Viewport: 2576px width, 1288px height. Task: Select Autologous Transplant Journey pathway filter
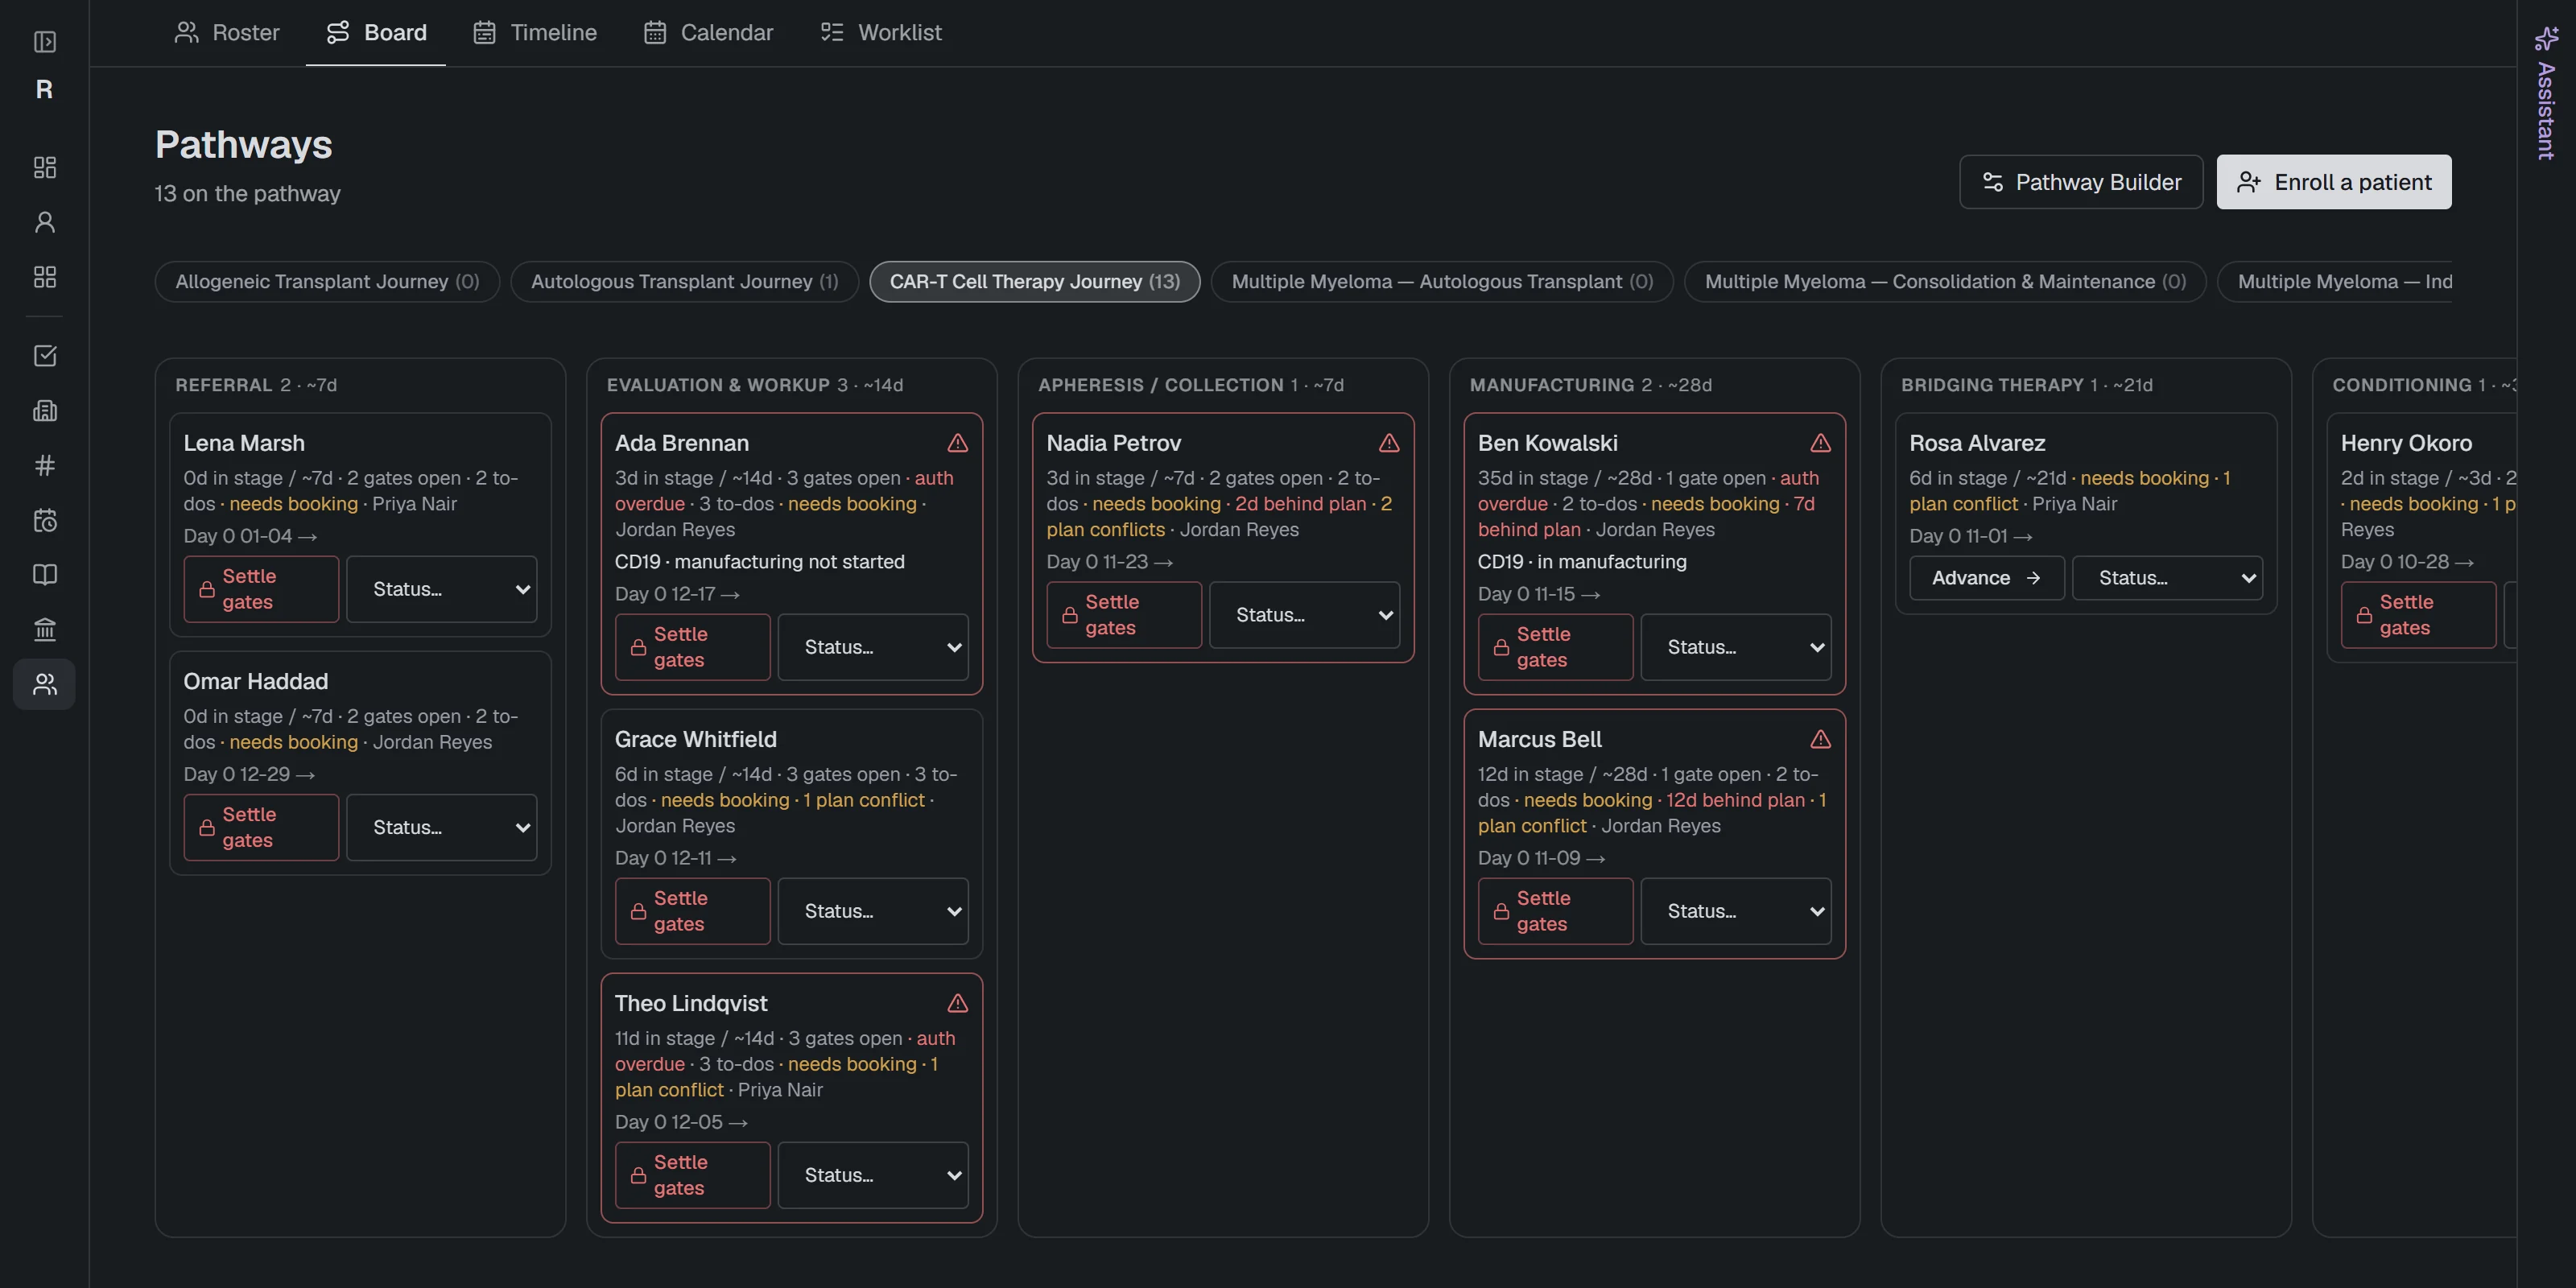pos(684,282)
